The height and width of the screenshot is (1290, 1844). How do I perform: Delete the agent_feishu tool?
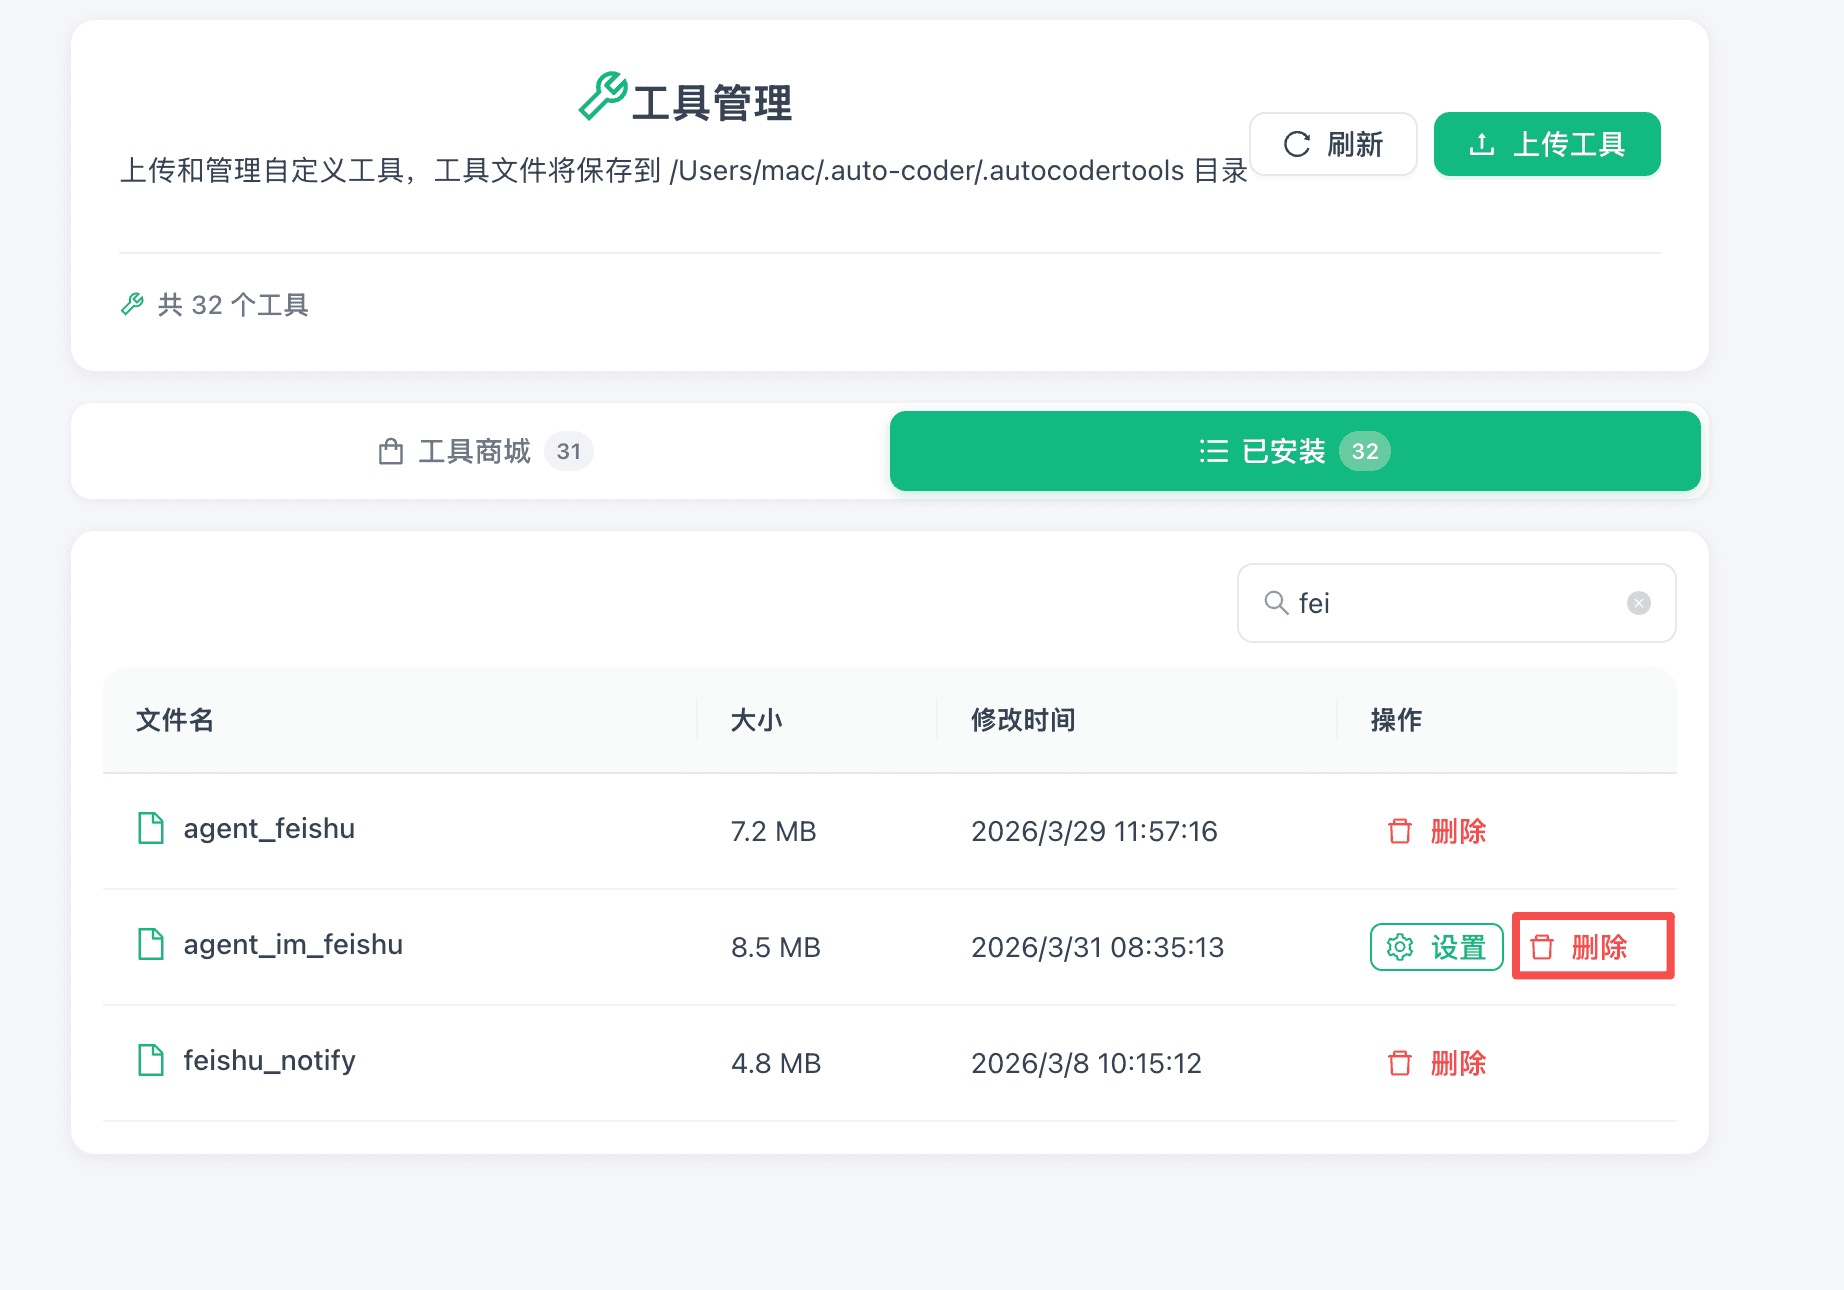[x=1437, y=831]
